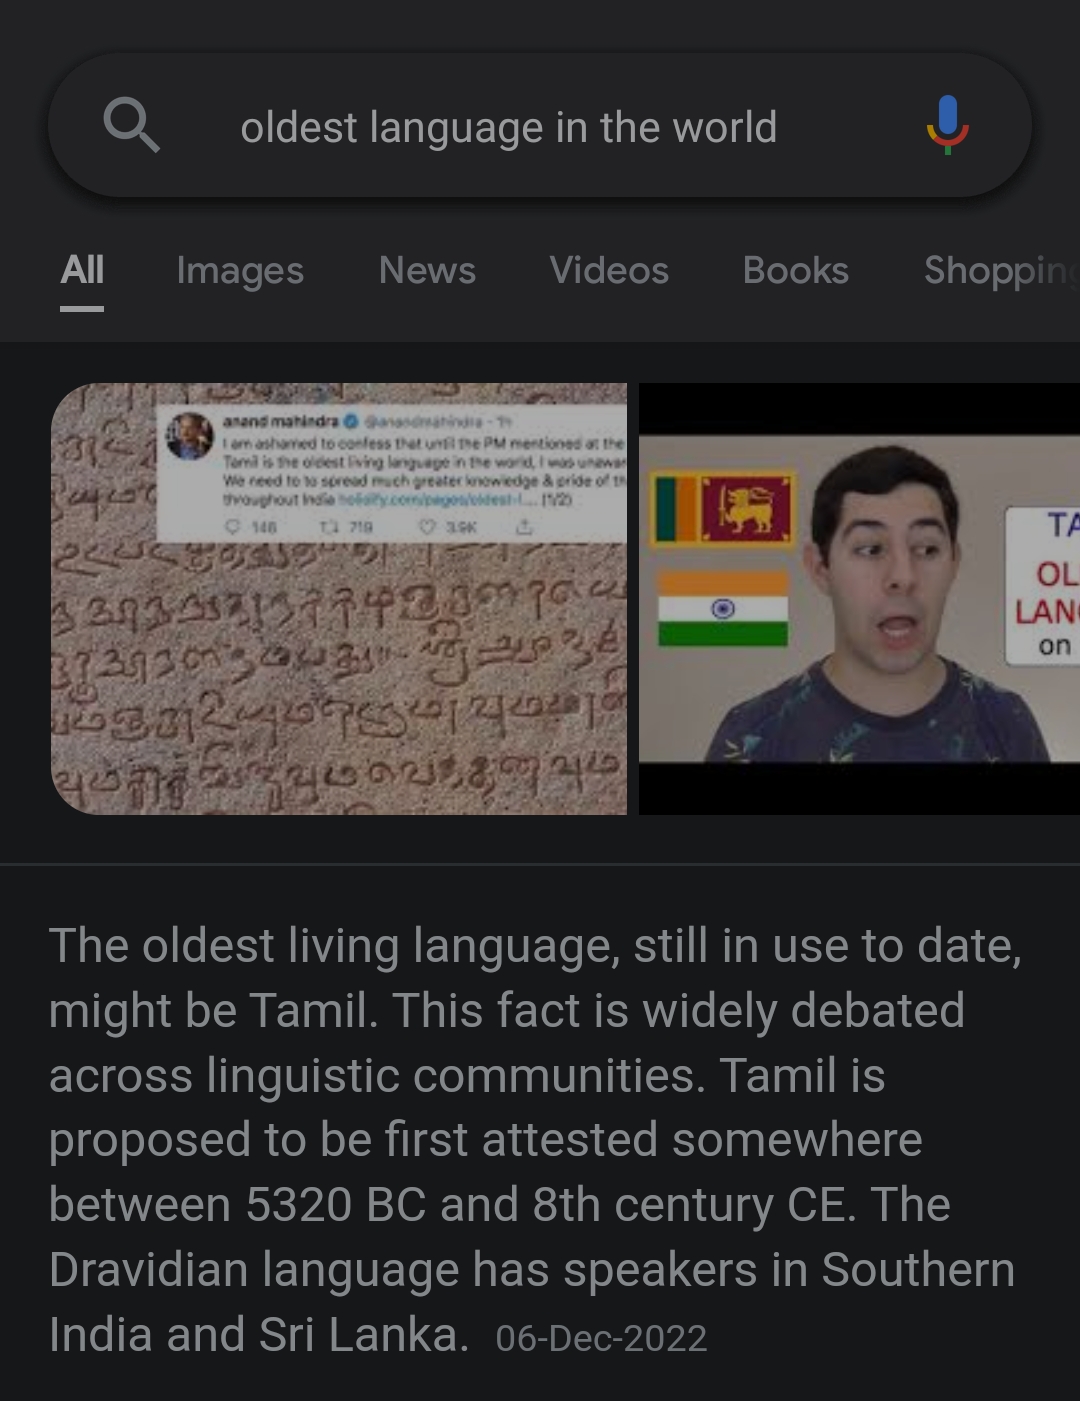Open the Tamil stone inscription image
The image size is (1080, 1401).
pyautogui.click(x=339, y=598)
